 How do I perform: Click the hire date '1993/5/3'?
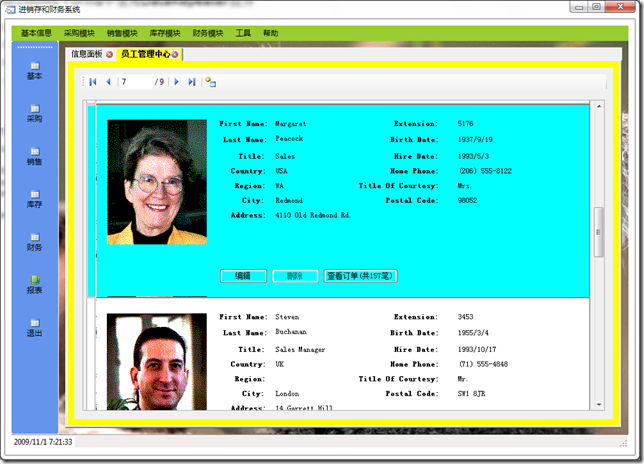click(x=473, y=156)
